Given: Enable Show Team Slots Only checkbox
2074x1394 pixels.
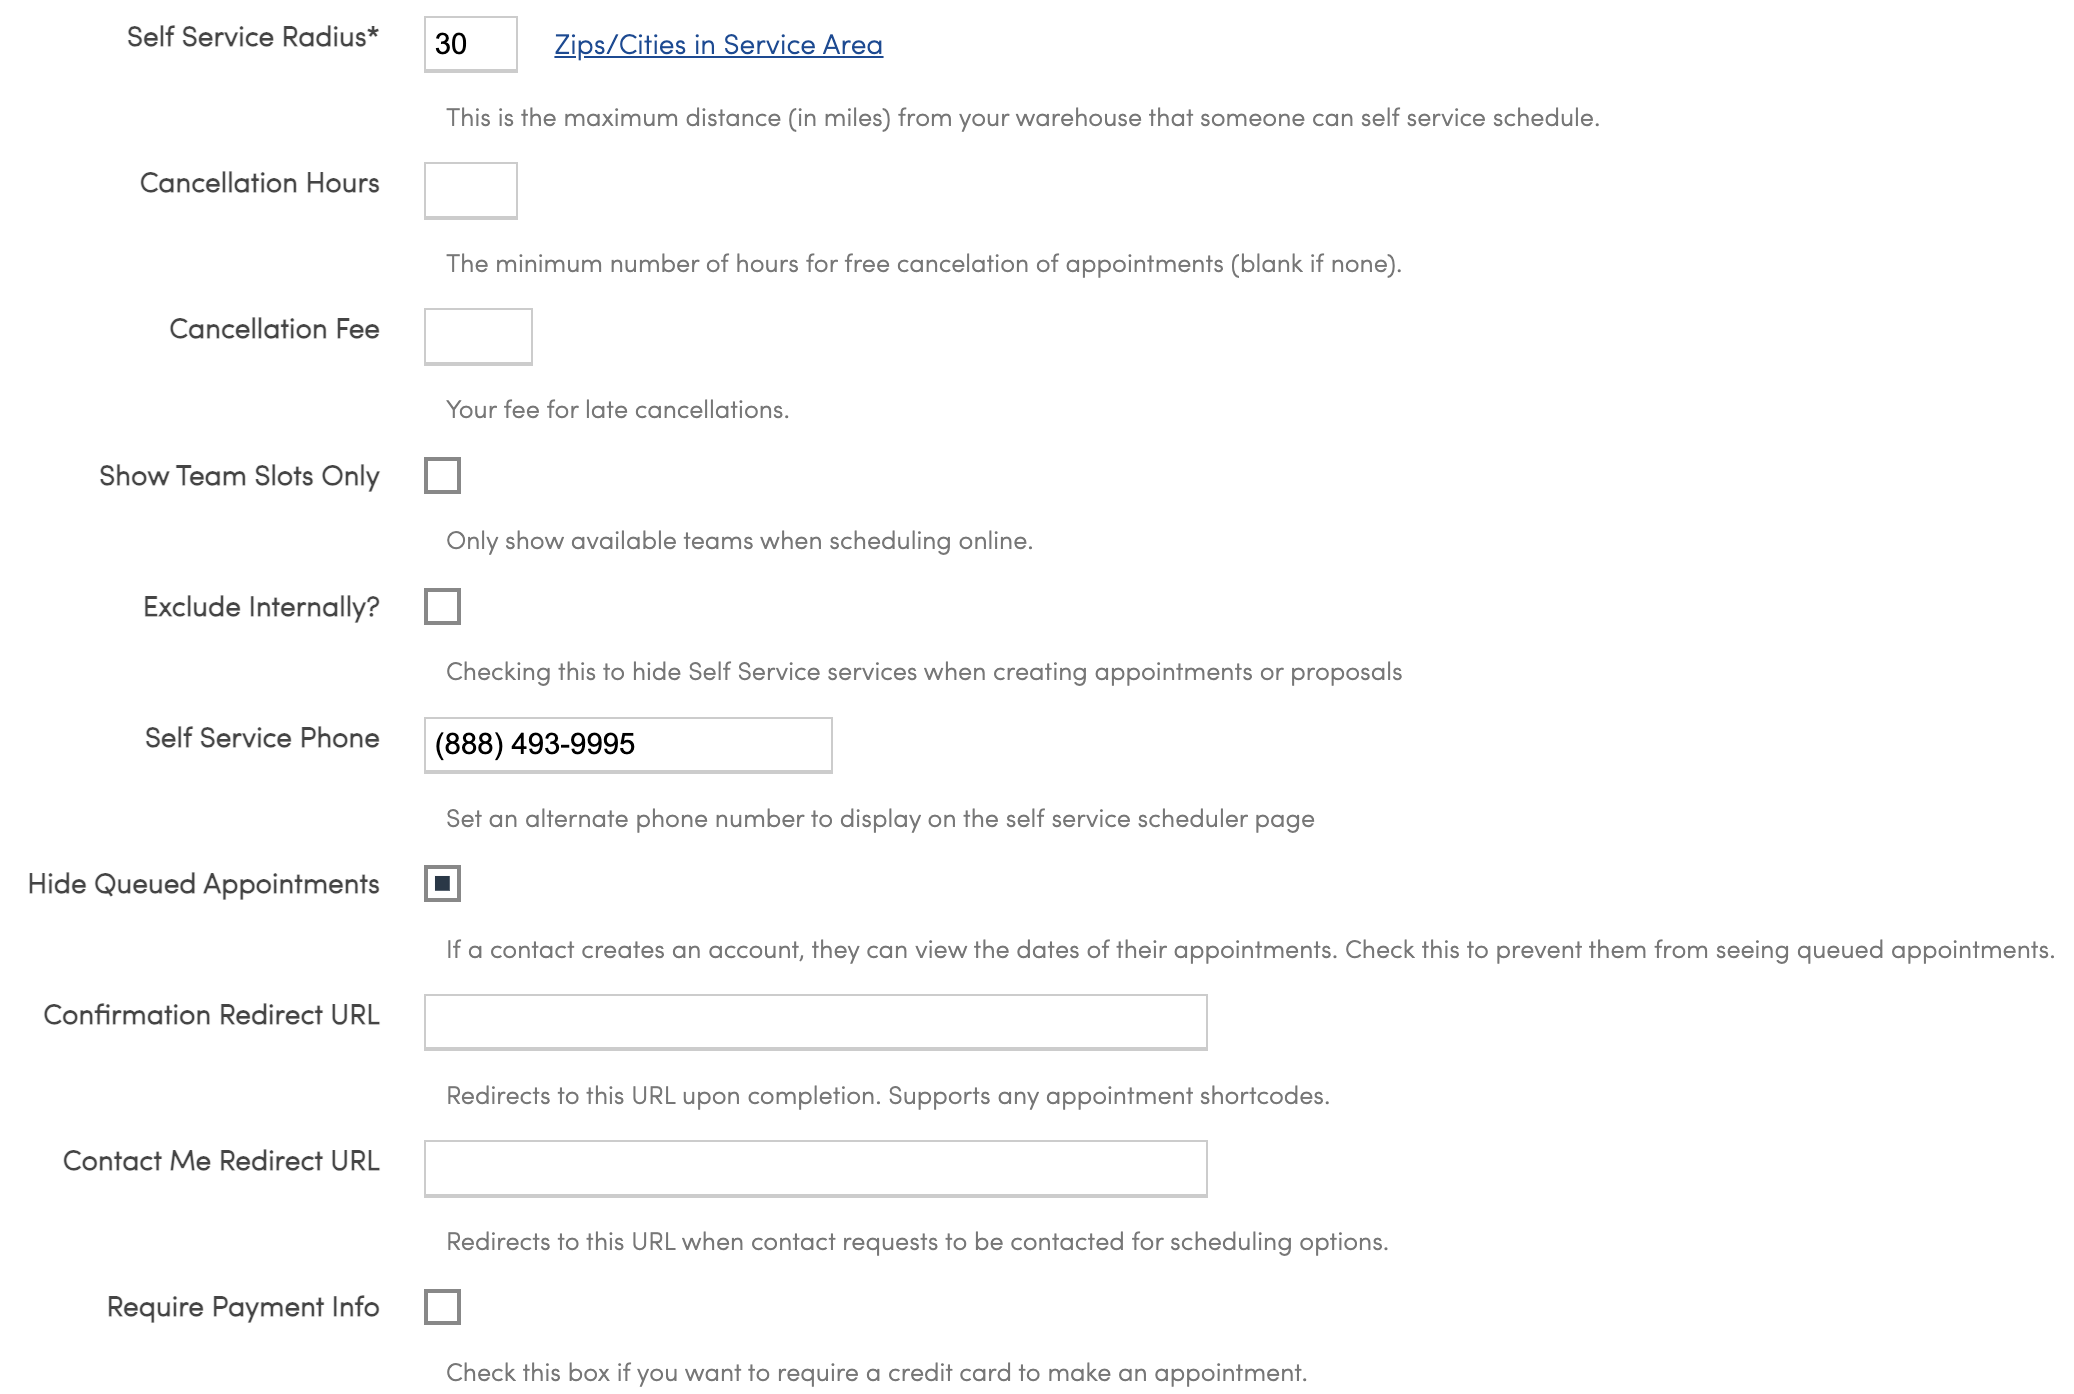Looking at the screenshot, I should (x=442, y=476).
